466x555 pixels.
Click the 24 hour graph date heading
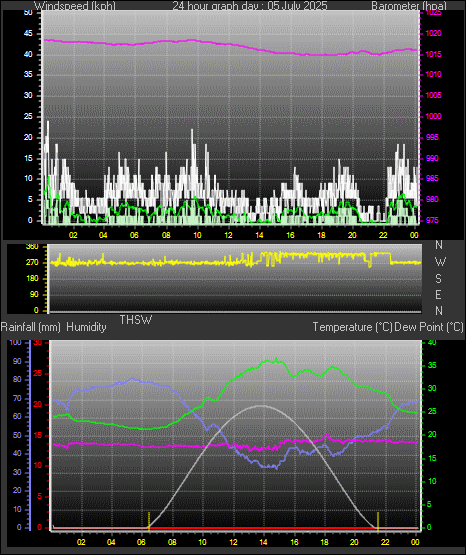[250, 6]
